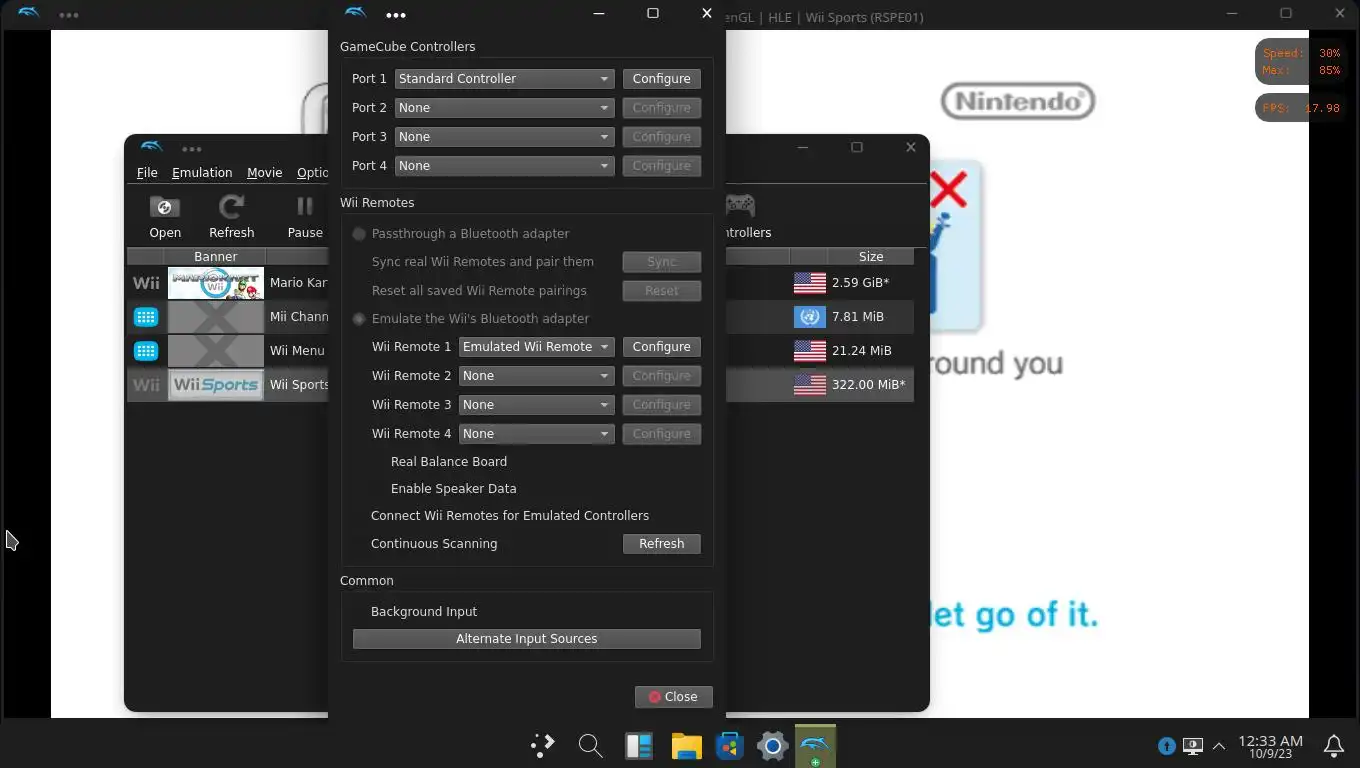
Task: Open the Wii Remote 2 dropdown
Action: pos(536,376)
